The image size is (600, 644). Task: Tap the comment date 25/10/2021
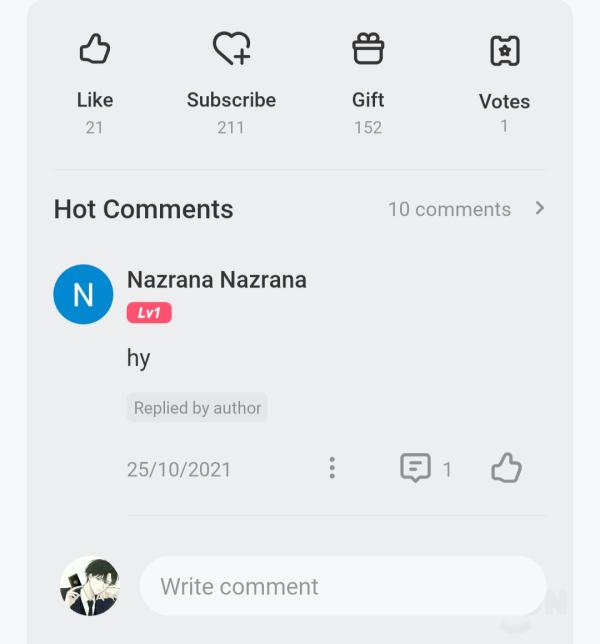point(178,469)
